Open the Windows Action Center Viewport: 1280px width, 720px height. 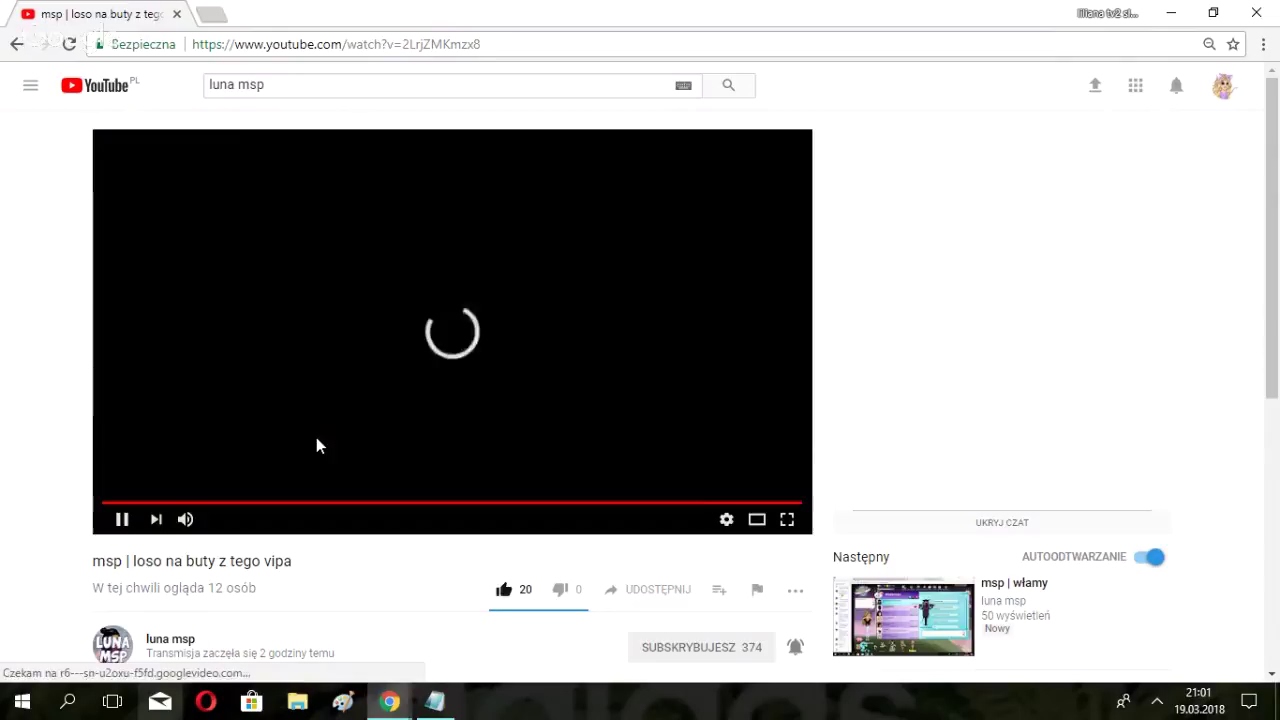(x=1249, y=701)
